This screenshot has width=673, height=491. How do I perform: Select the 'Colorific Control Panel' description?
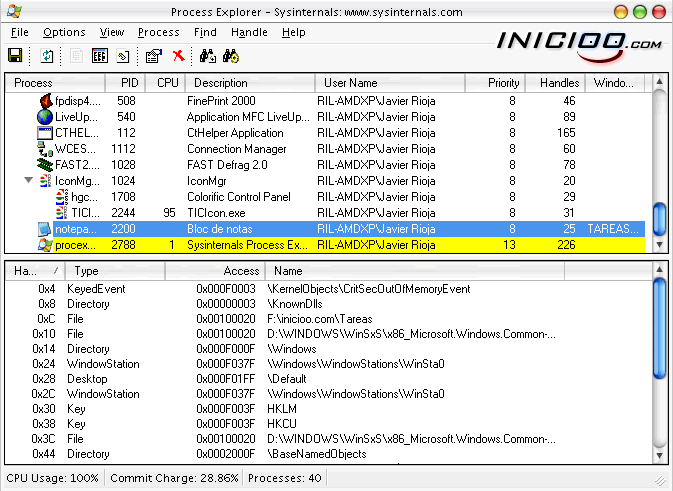click(239, 197)
